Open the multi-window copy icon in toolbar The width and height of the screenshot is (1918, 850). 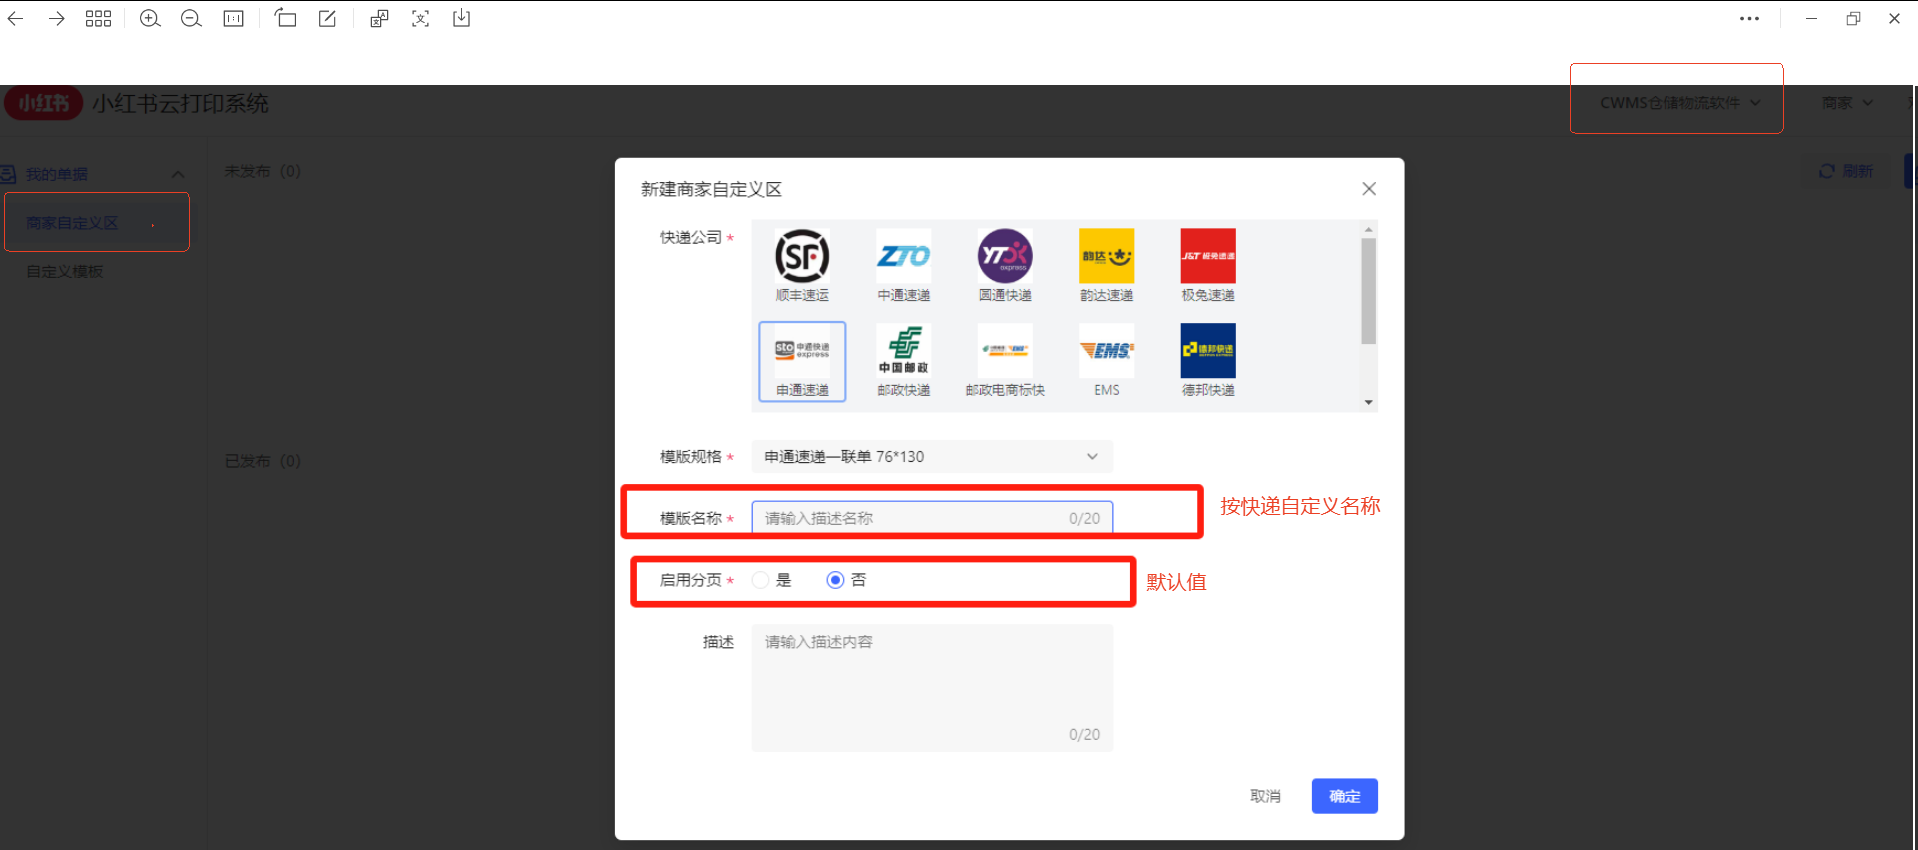379,18
